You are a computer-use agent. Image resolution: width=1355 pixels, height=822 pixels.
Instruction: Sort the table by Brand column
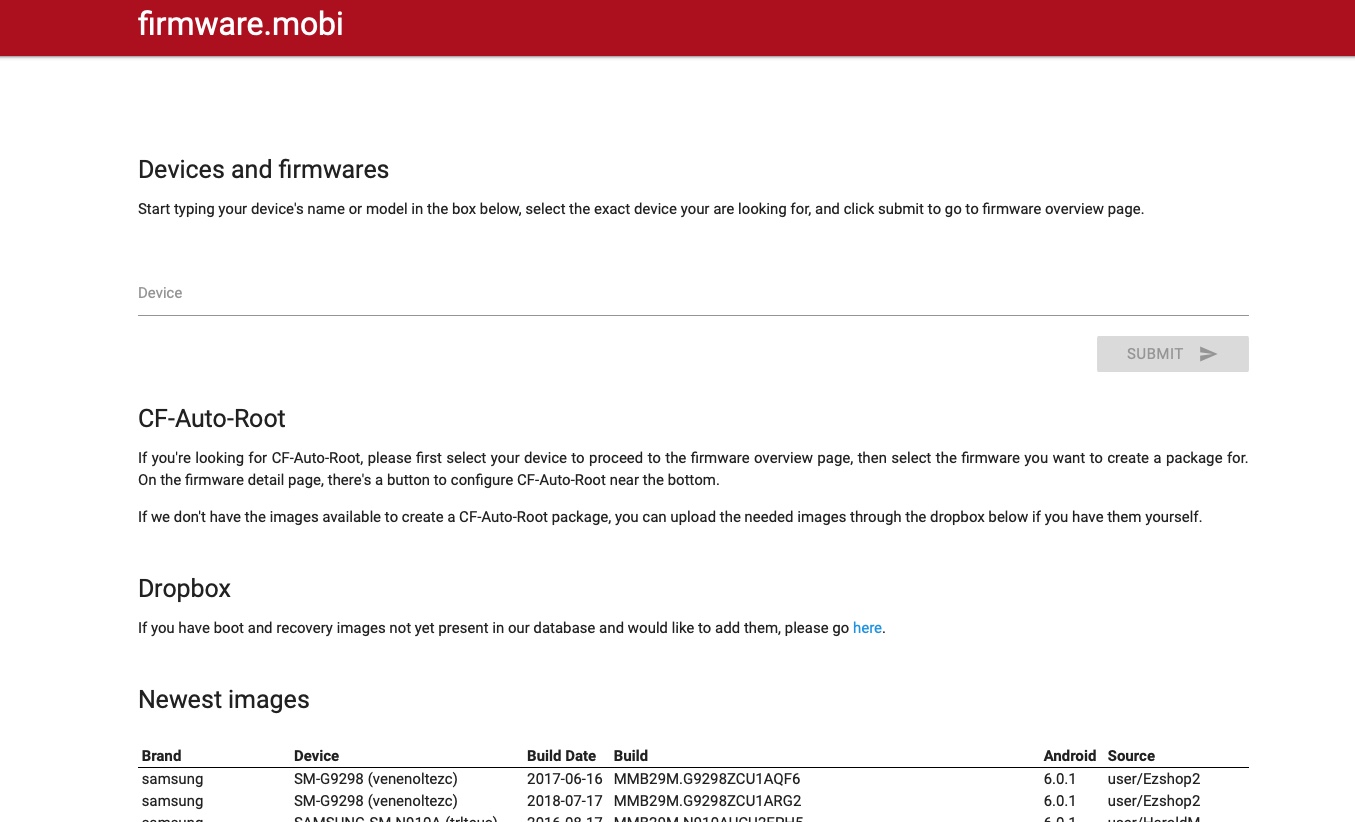pyautogui.click(x=161, y=756)
